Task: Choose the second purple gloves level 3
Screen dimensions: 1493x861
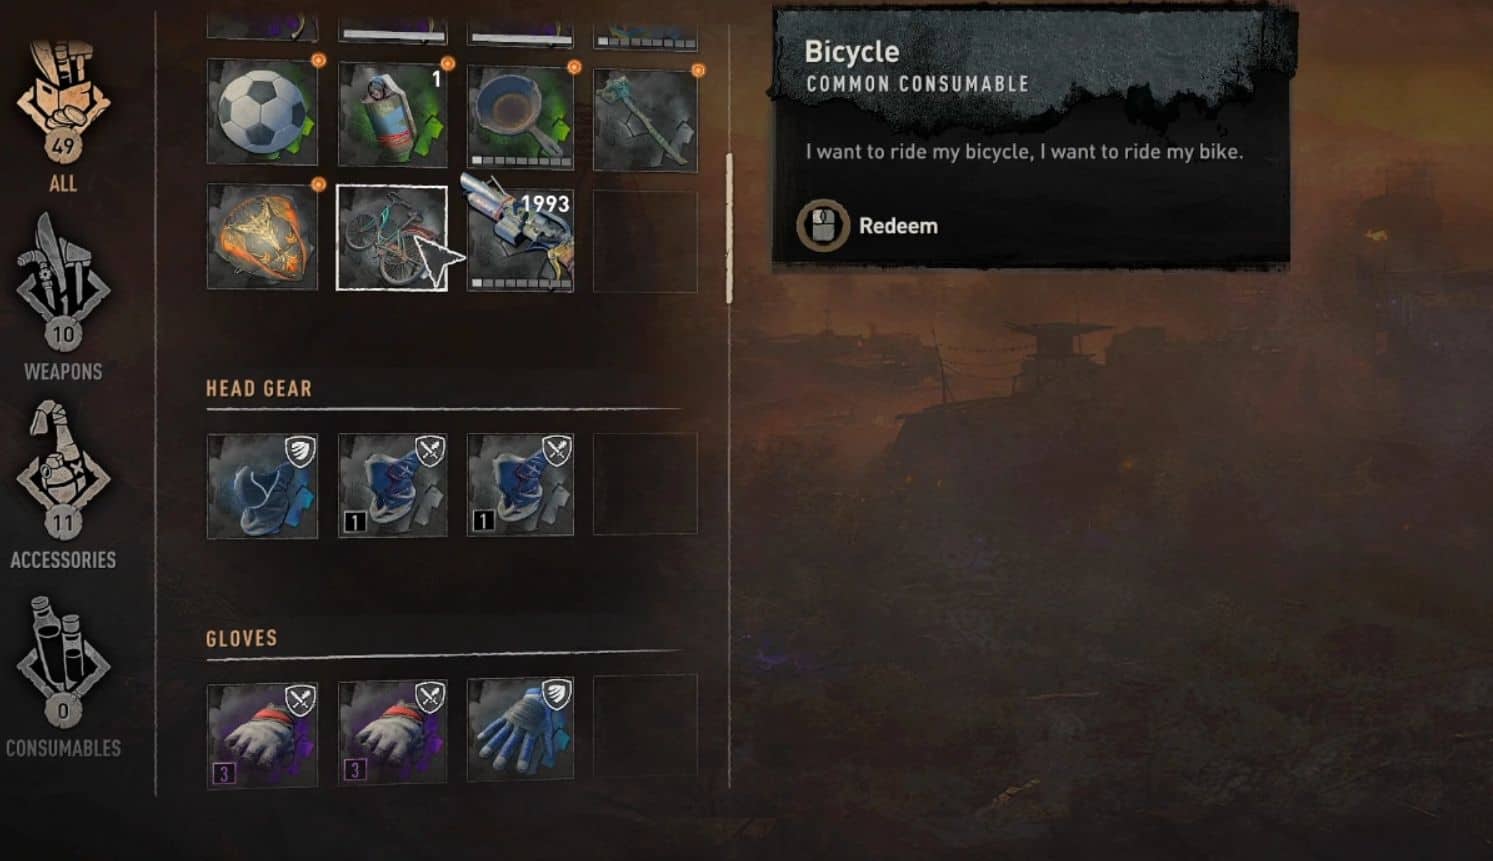Action: point(392,732)
